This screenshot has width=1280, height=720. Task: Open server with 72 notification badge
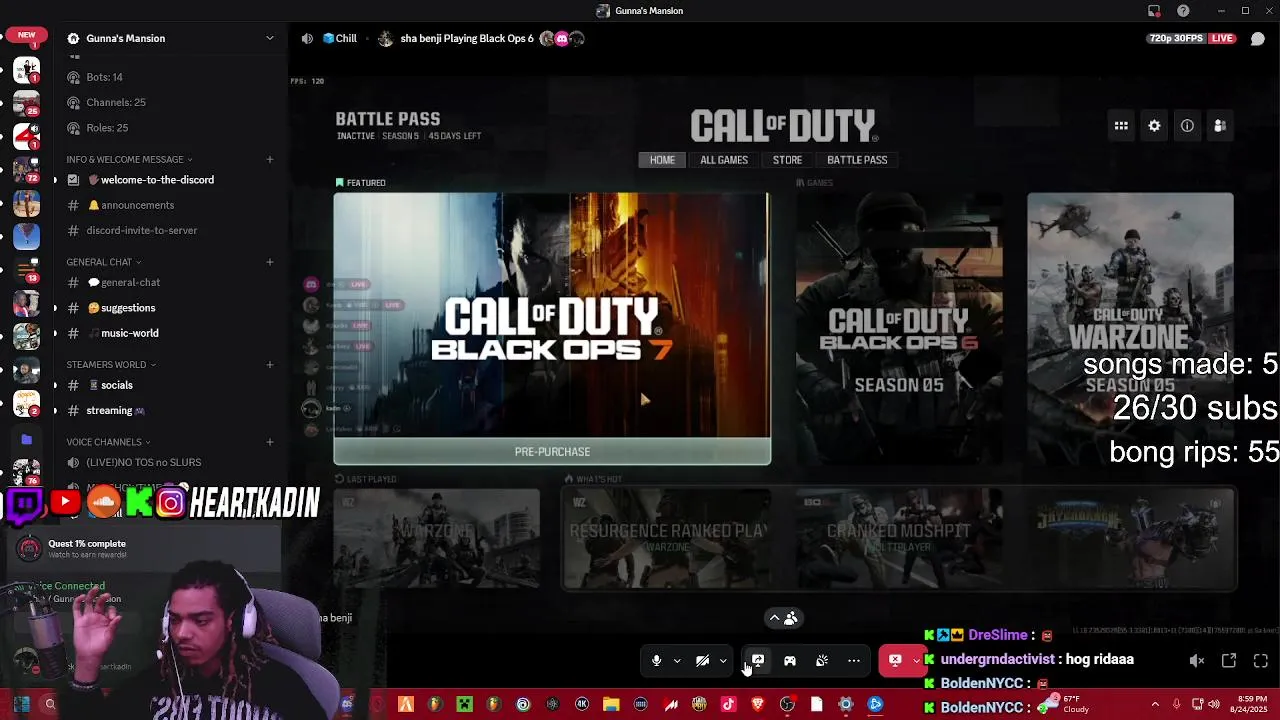point(27,170)
